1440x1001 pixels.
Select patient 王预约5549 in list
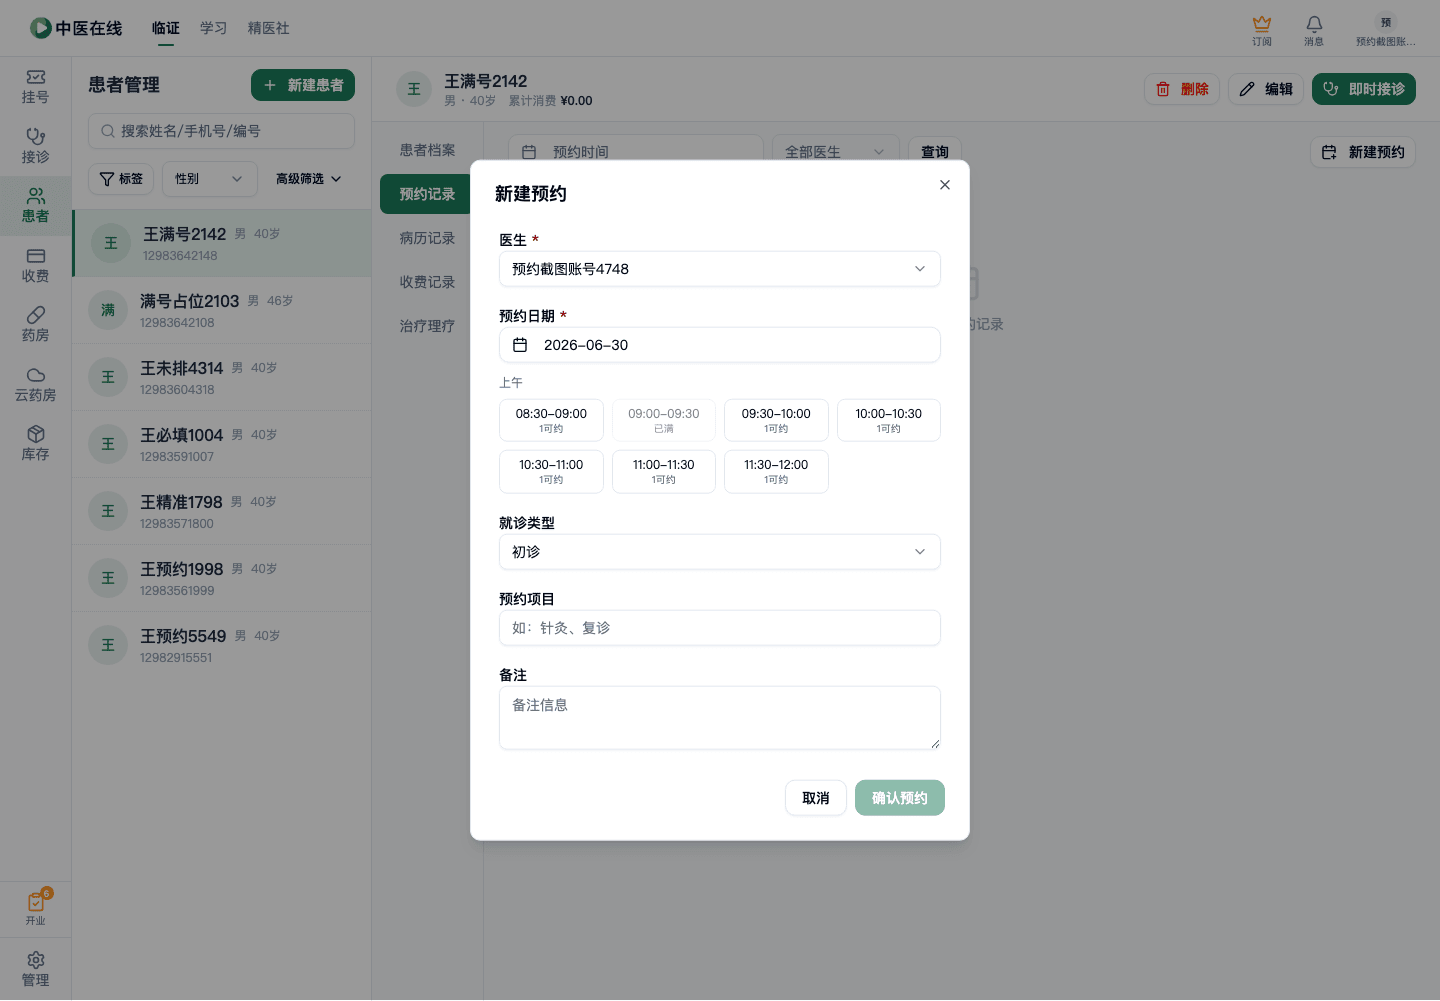(x=222, y=645)
